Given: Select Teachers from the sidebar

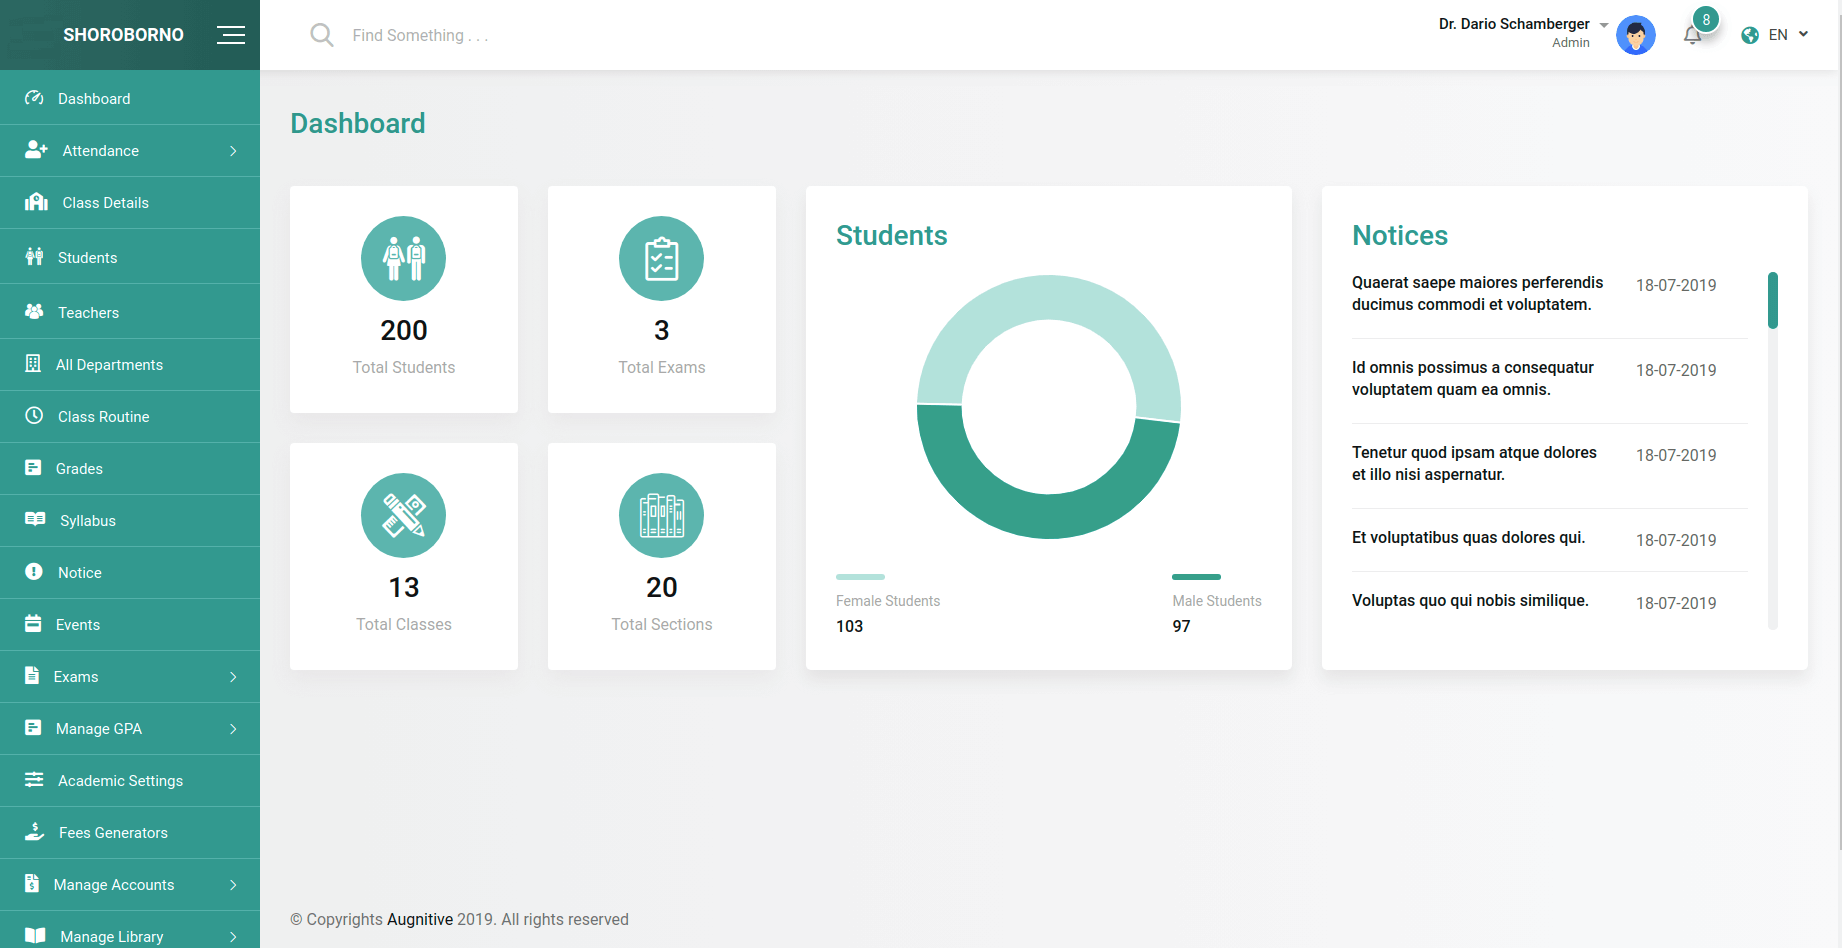Looking at the screenshot, I should click(x=130, y=313).
